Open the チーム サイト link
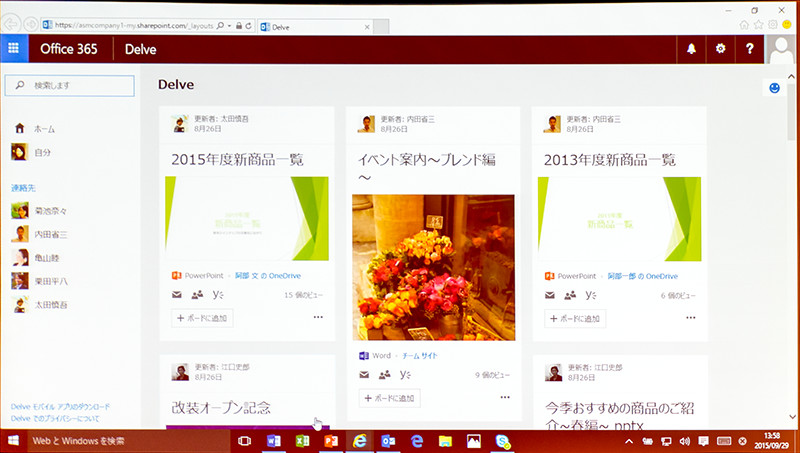Viewport: 800px width, 453px height. click(x=419, y=356)
